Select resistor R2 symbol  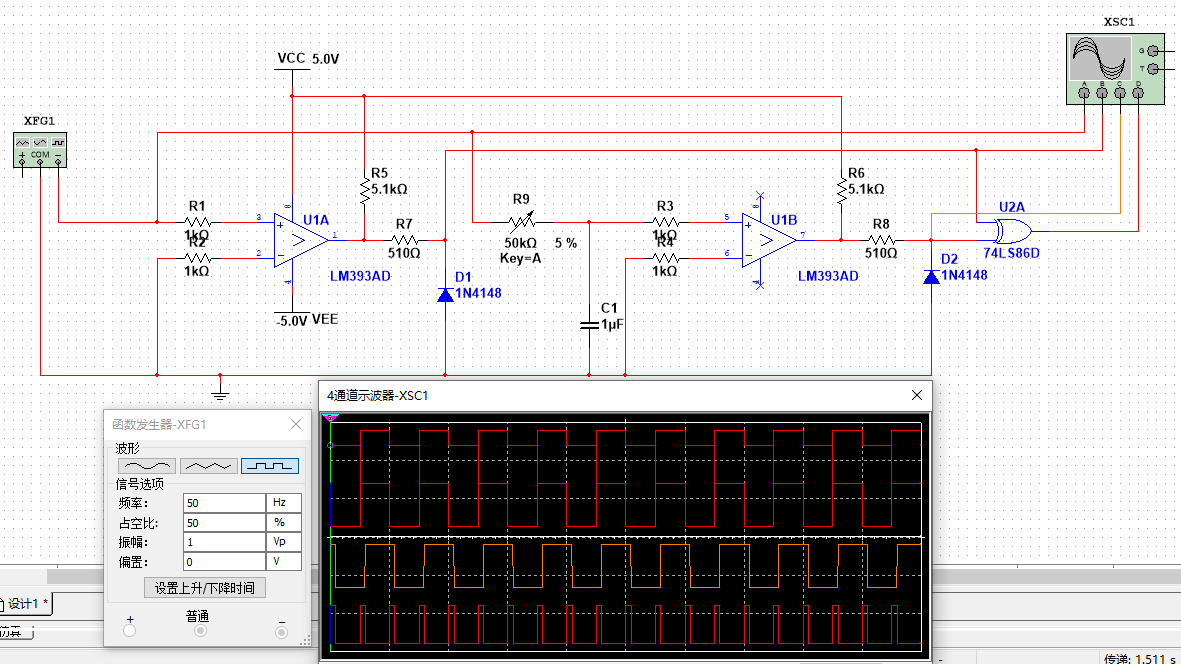pos(197,258)
